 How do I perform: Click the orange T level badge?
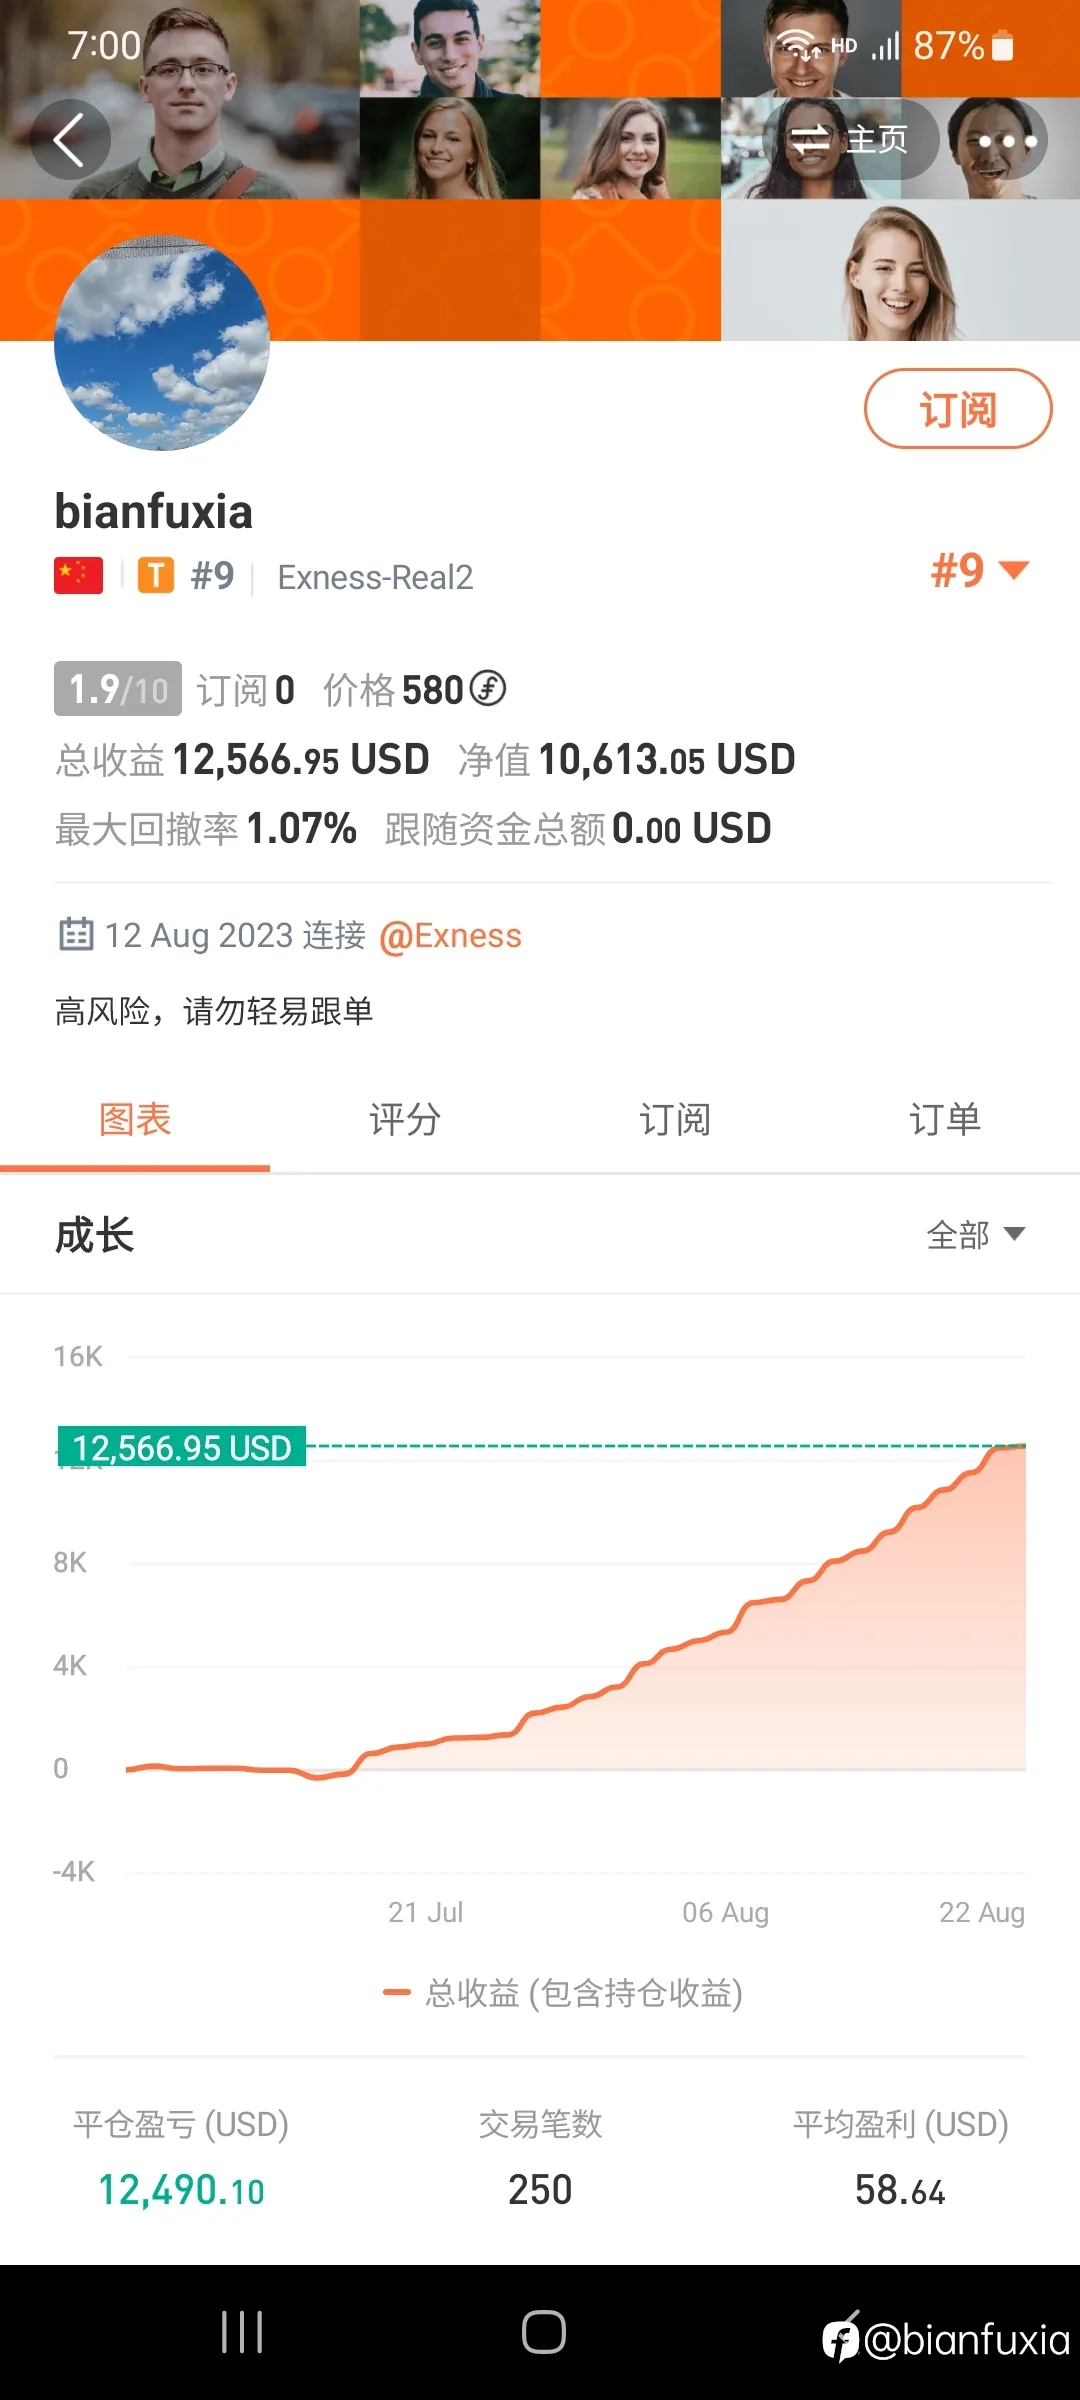point(155,576)
